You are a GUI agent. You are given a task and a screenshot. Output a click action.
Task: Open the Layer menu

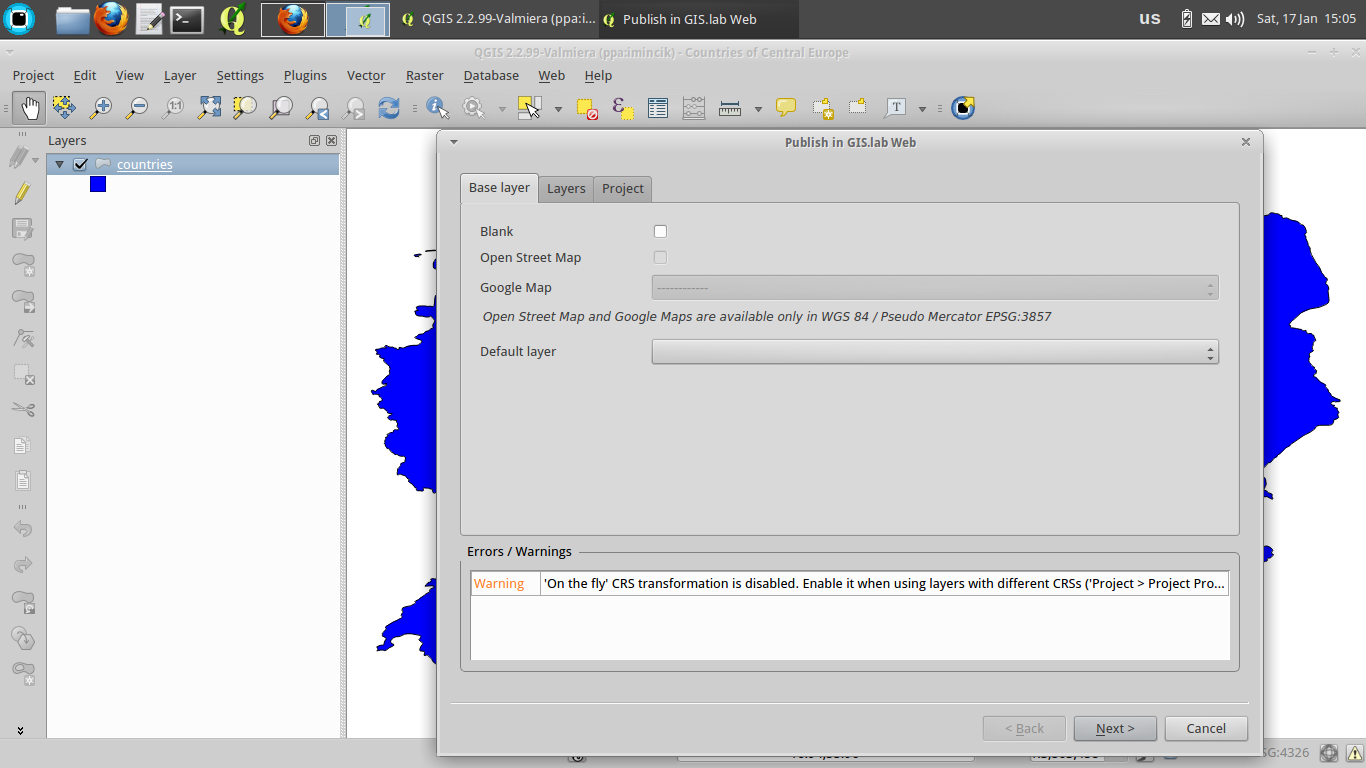[180, 75]
